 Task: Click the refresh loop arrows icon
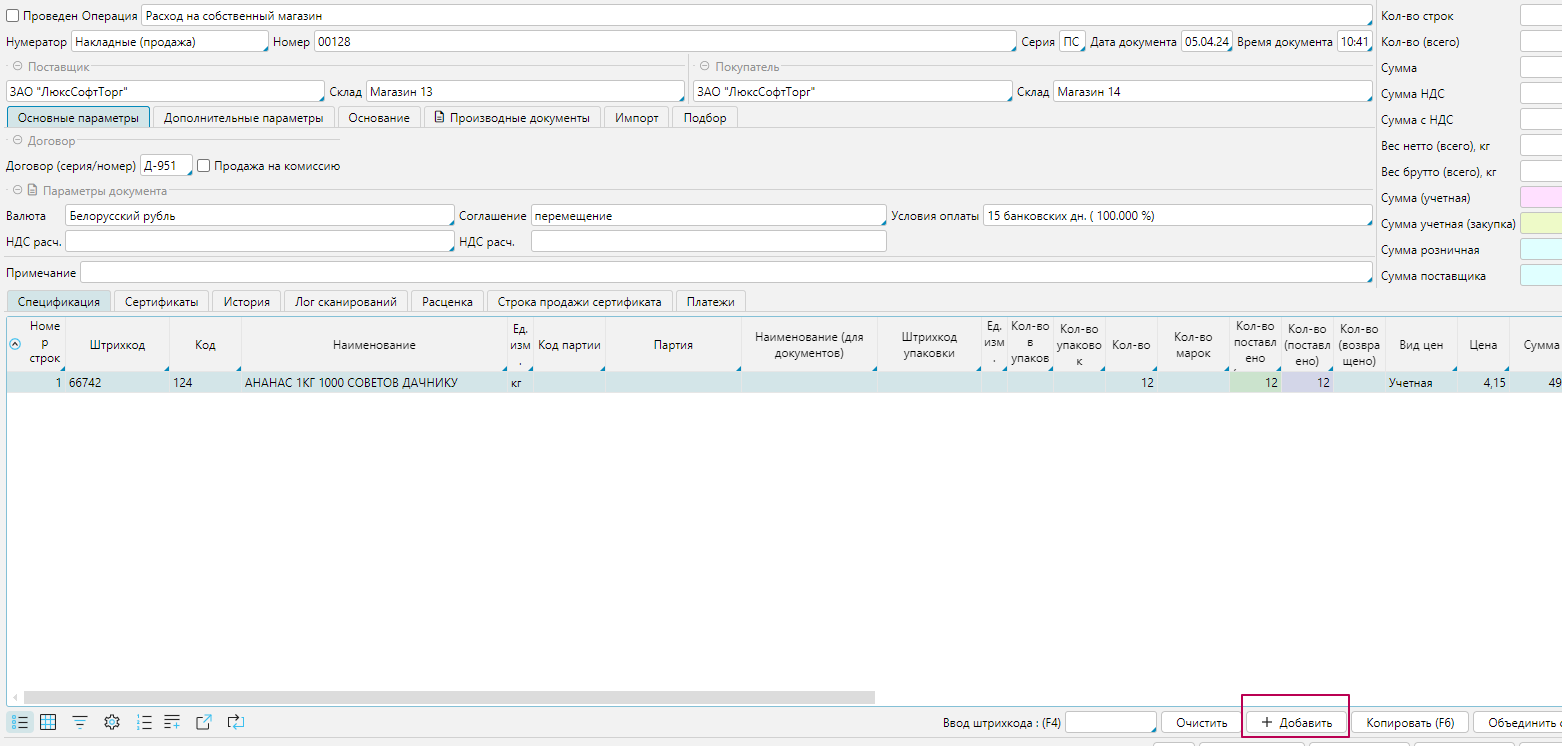pos(235,722)
